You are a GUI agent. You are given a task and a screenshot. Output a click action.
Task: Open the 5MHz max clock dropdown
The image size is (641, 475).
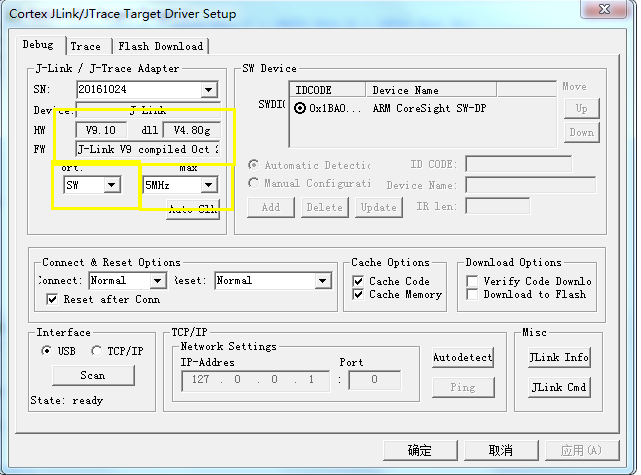pyautogui.click(x=208, y=185)
